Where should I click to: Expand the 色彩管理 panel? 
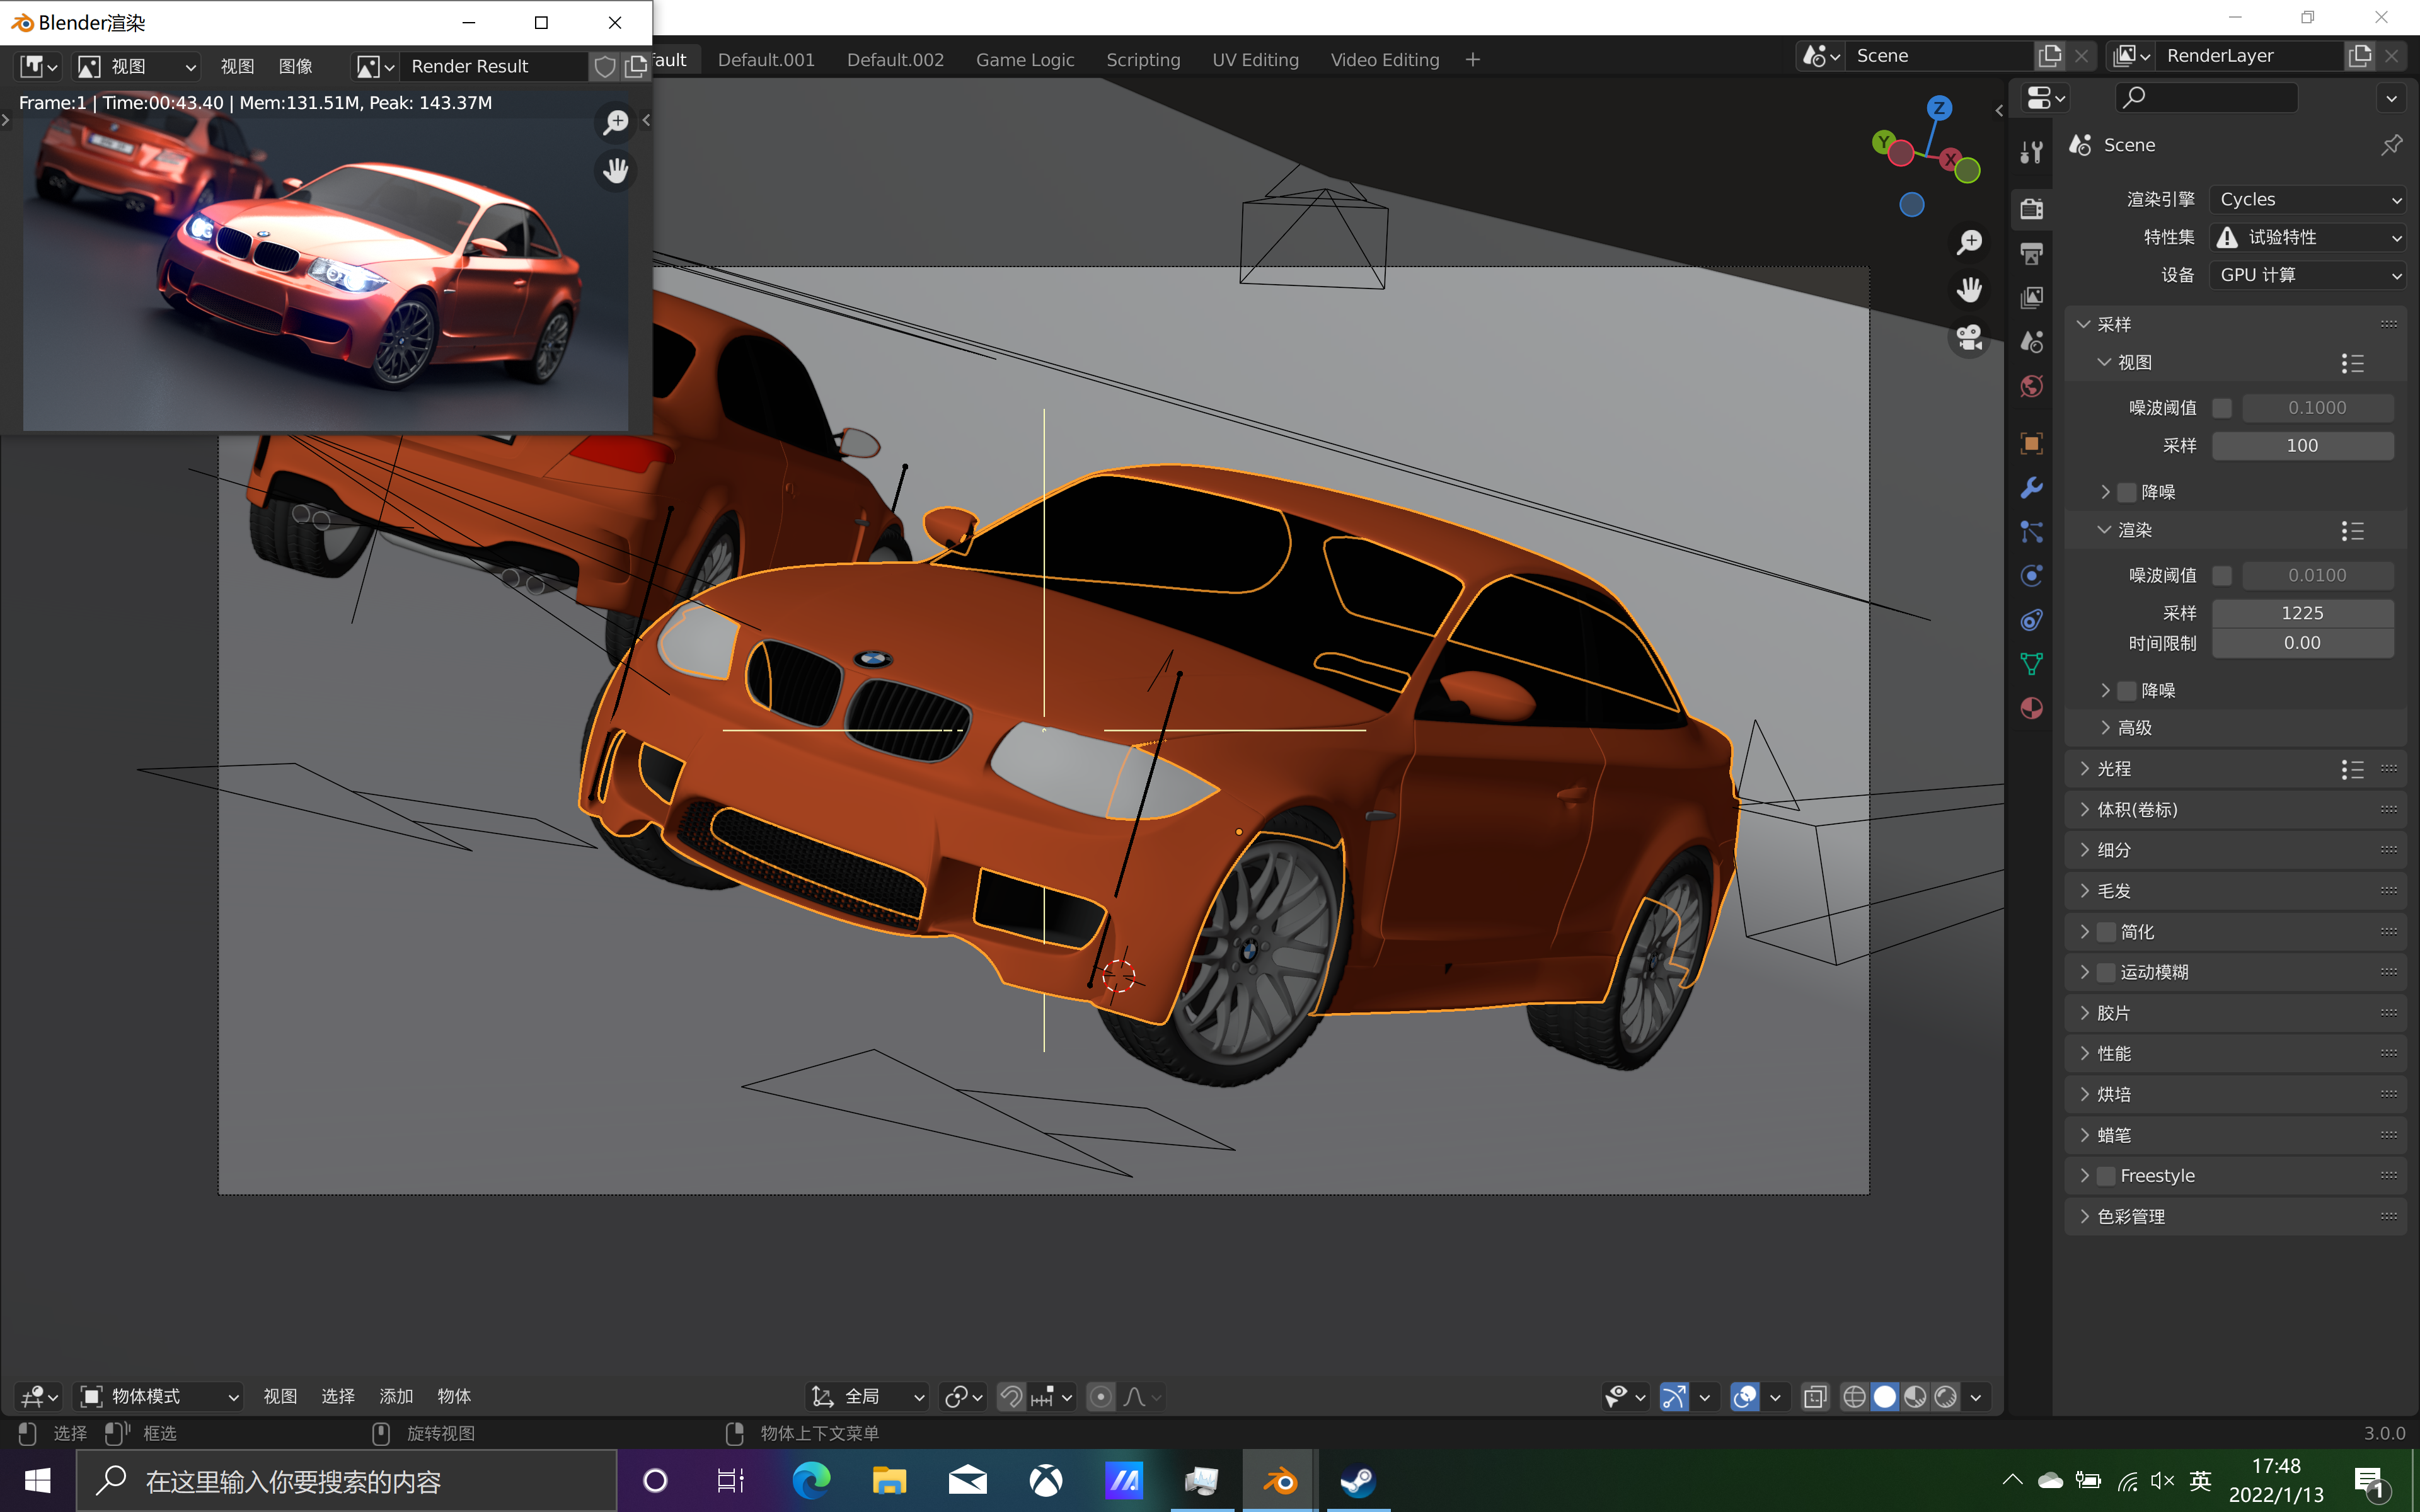(2130, 1216)
